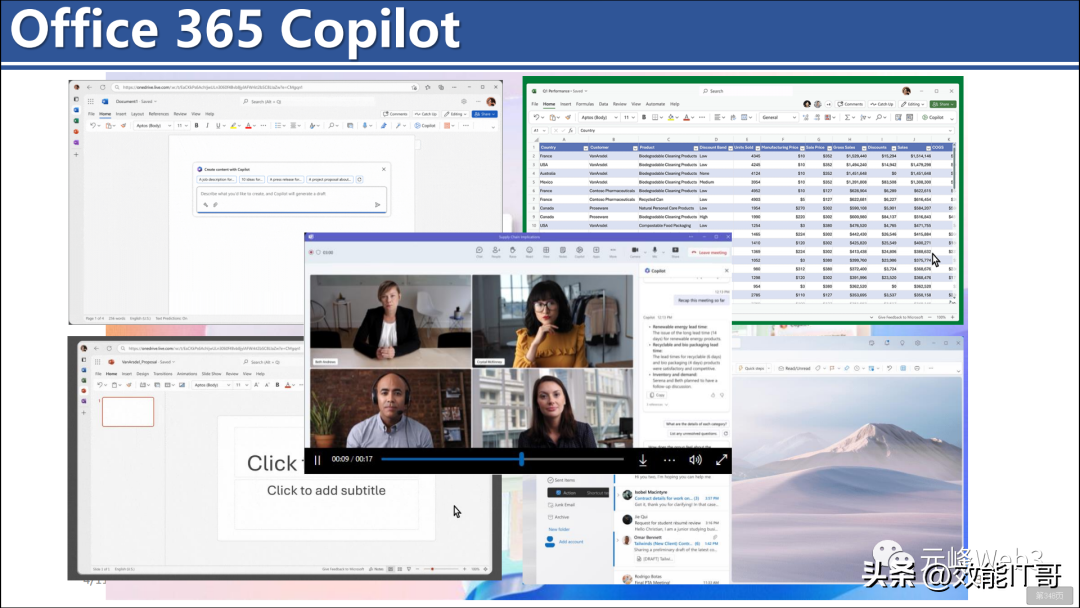The width and height of the screenshot is (1080, 608).
Task: Download the video using the download icon
Action: [643, 460]
